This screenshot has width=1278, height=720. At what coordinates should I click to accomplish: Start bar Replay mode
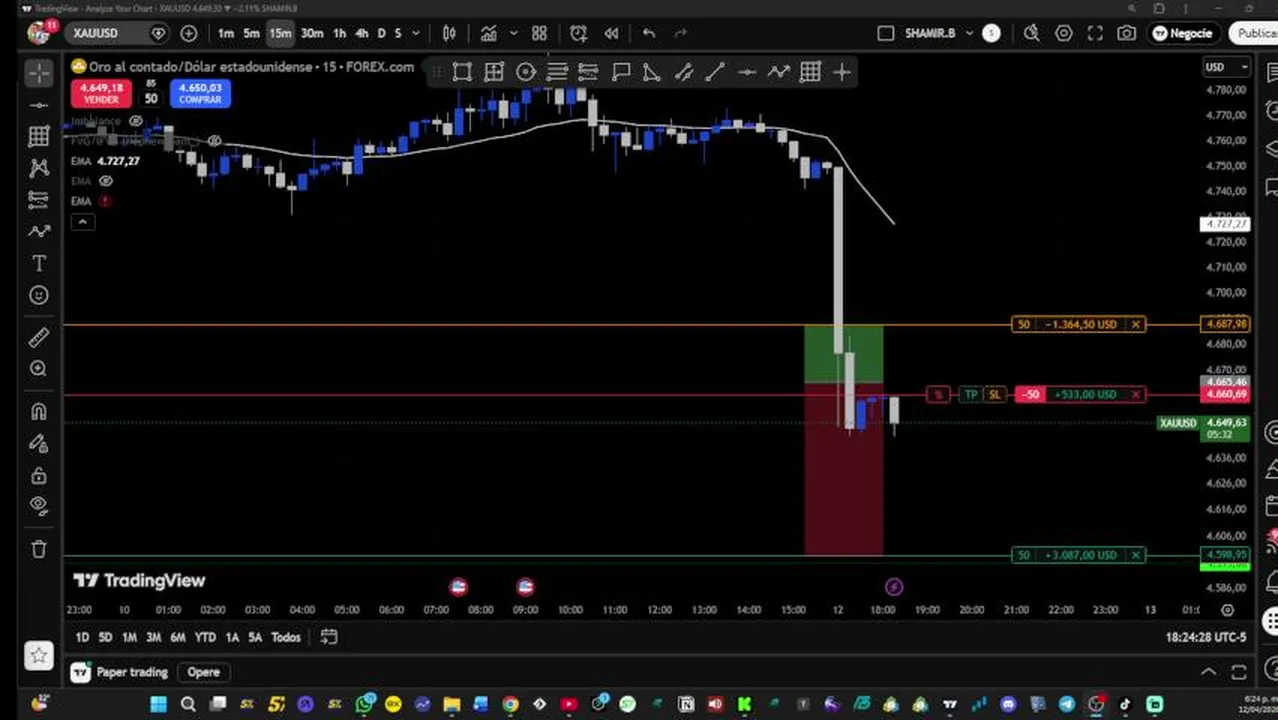[x=611, y=33]
